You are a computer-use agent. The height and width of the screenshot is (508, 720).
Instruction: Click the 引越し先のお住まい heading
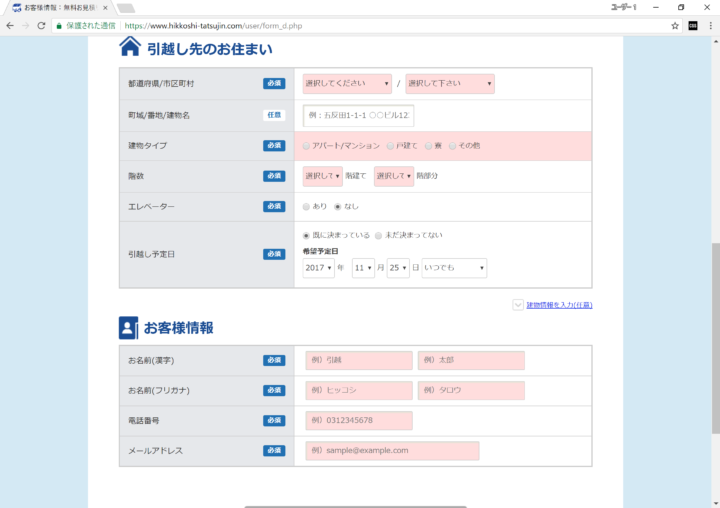209,49
